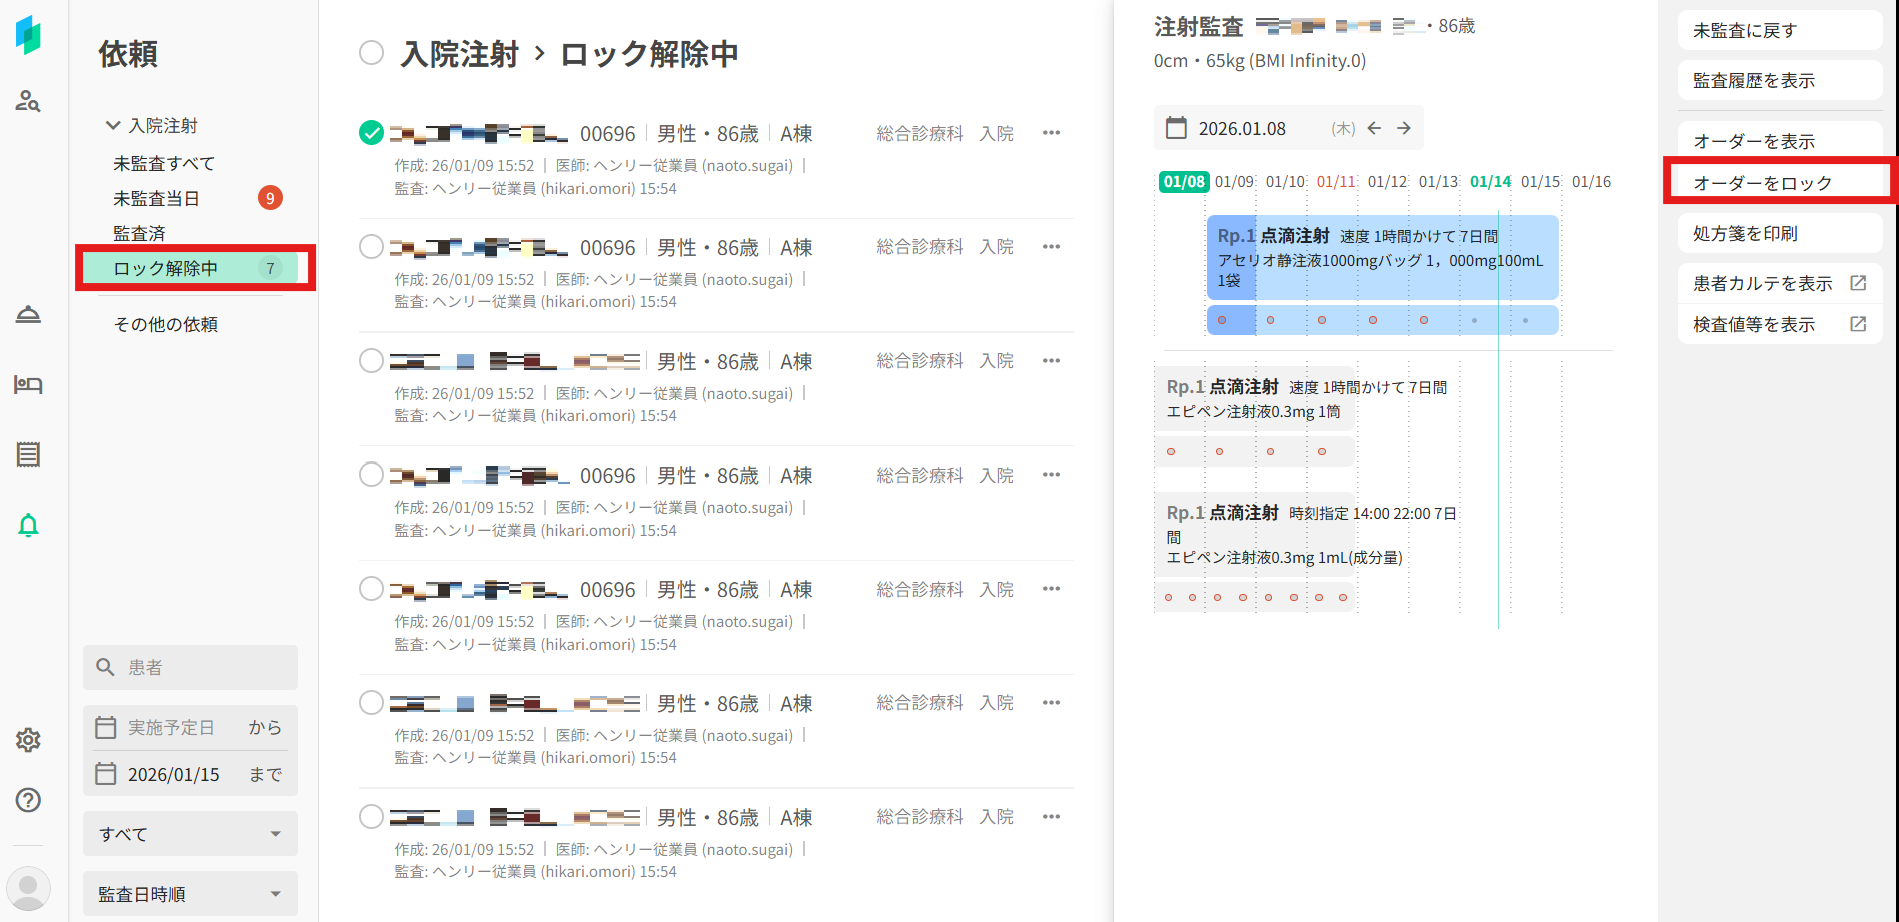The height and width of the screenshot is (922, 1899).
Task: Focus the 患者 search field
Action: (190, 667)
